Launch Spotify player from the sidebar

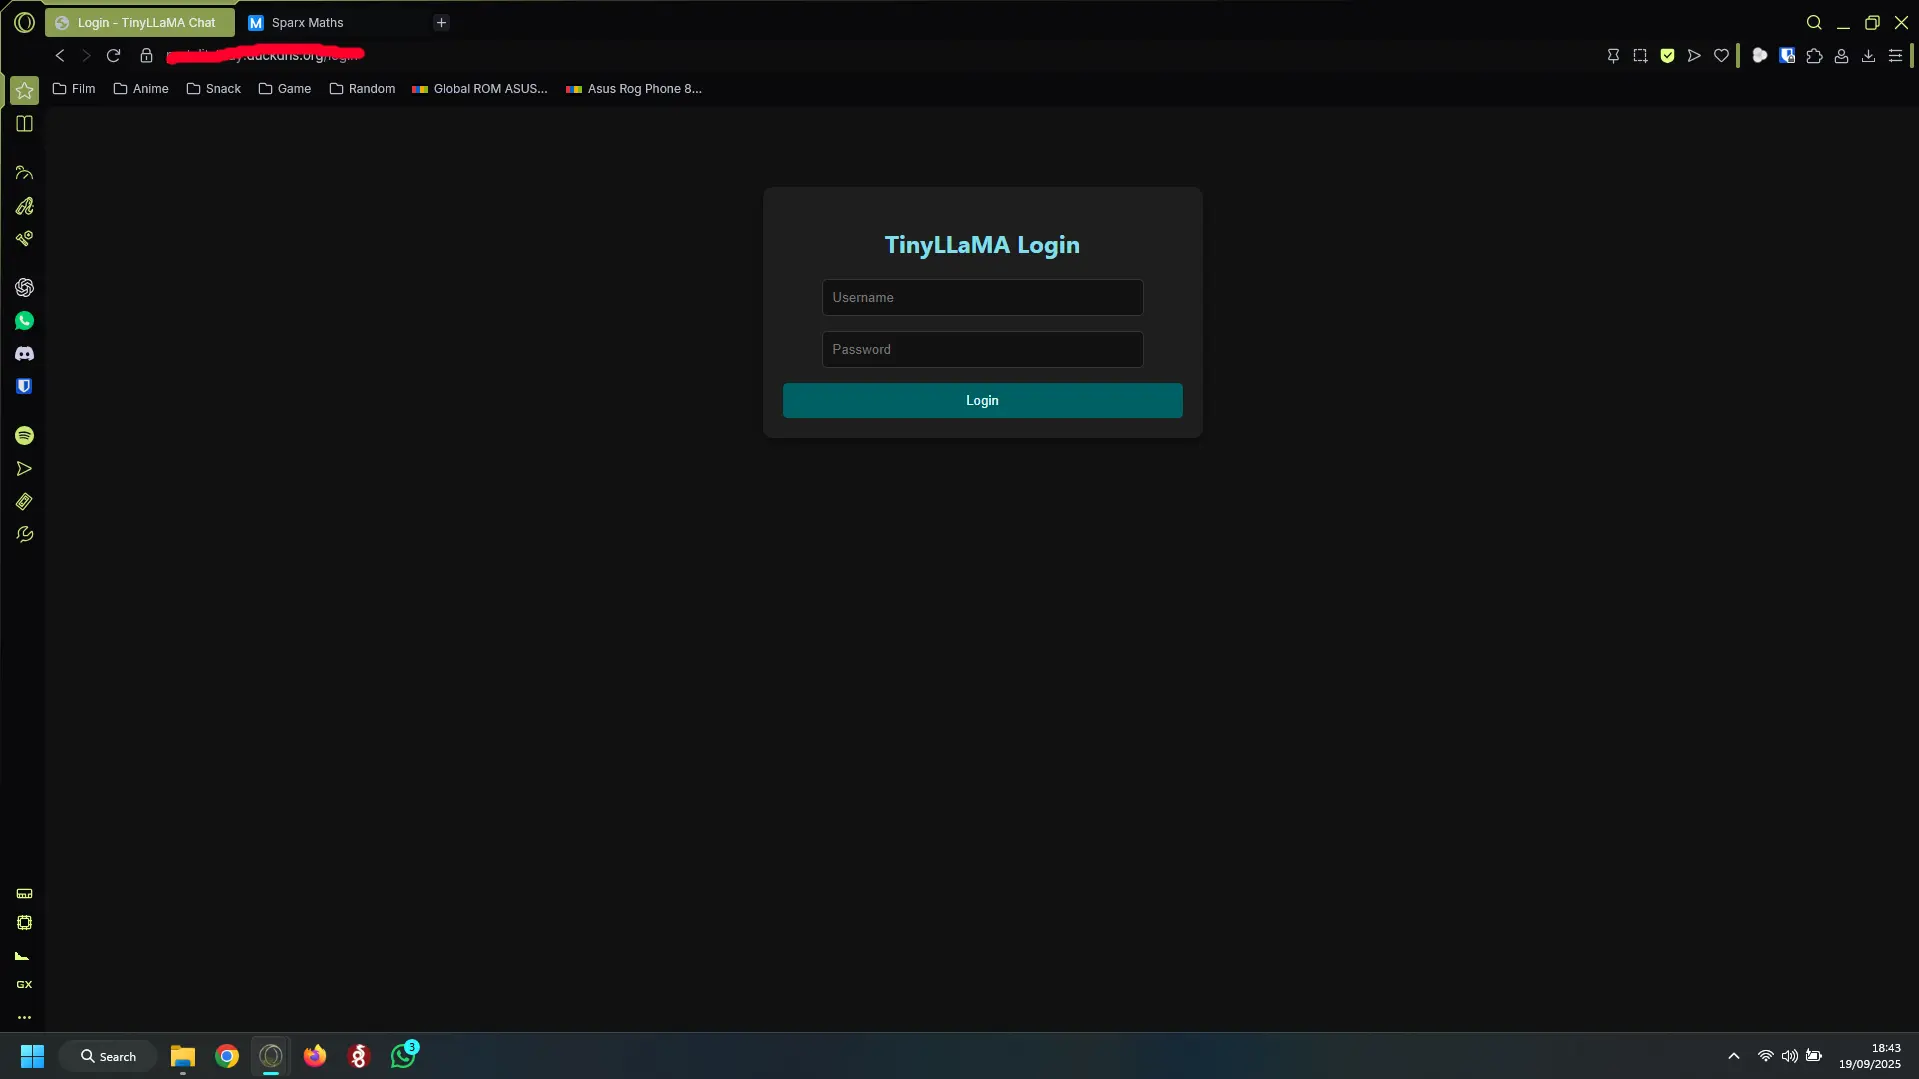coord(24,436)
